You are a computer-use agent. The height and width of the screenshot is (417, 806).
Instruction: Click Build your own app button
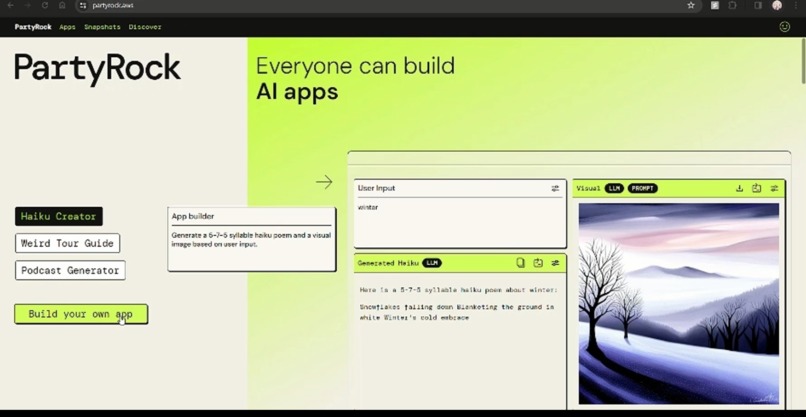tap(81, 314)
